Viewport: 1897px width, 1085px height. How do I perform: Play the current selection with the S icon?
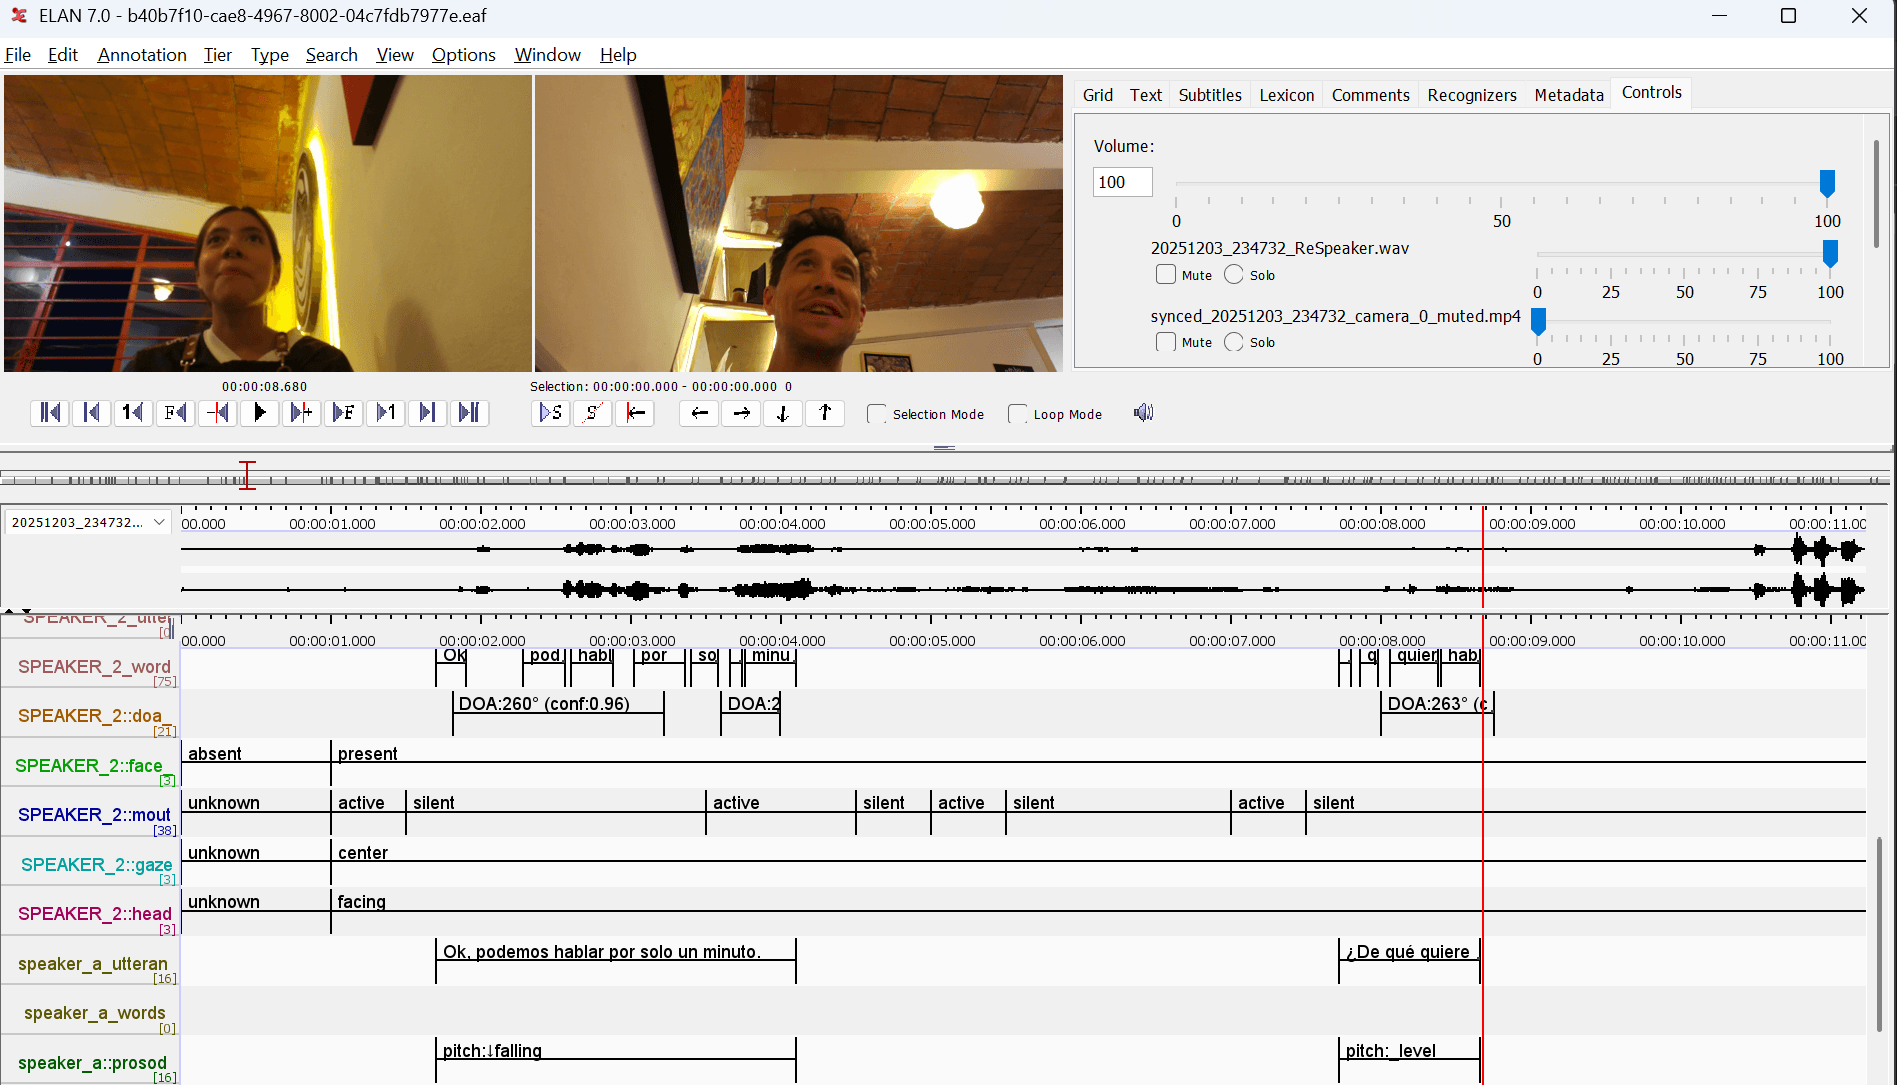[550, 412]
